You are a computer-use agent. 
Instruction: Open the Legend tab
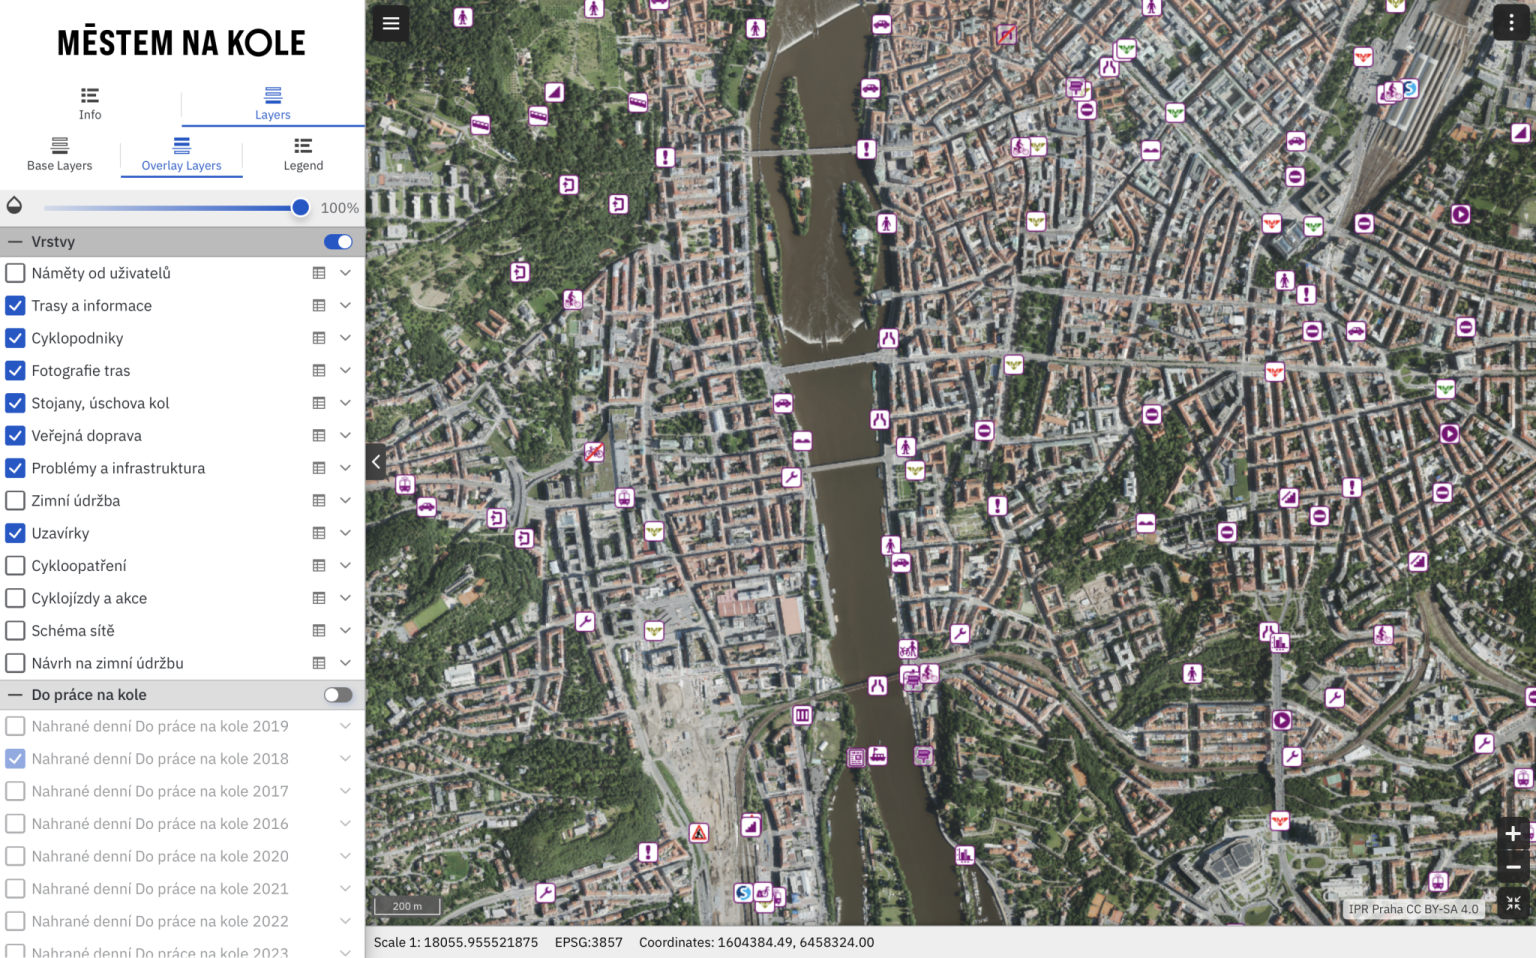[x=303, y=154]
